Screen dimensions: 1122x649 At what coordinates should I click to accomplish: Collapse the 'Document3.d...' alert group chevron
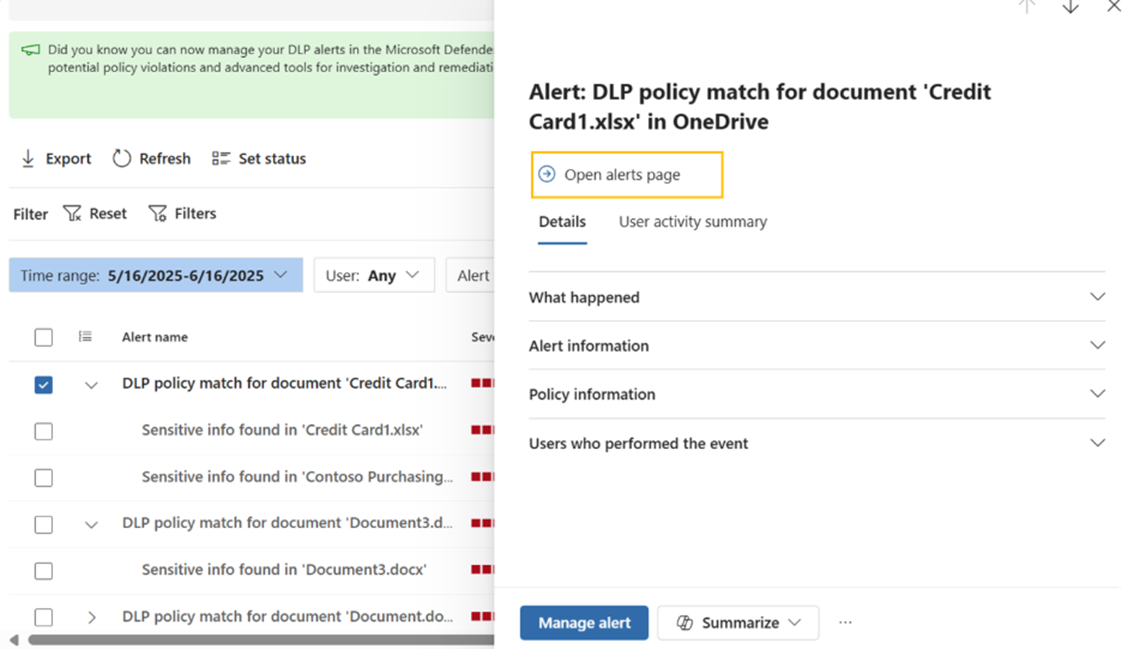[x=91, y=524]
